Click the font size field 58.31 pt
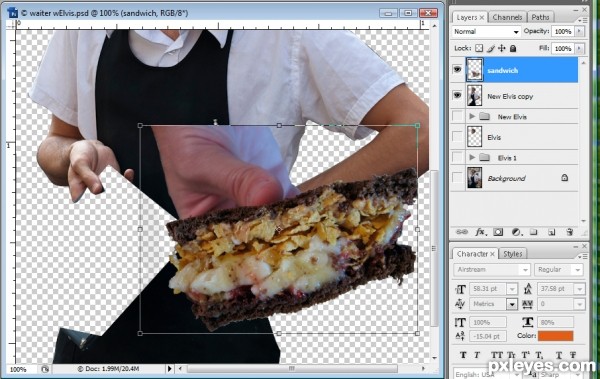600x379 pixels. click(488, 289)
